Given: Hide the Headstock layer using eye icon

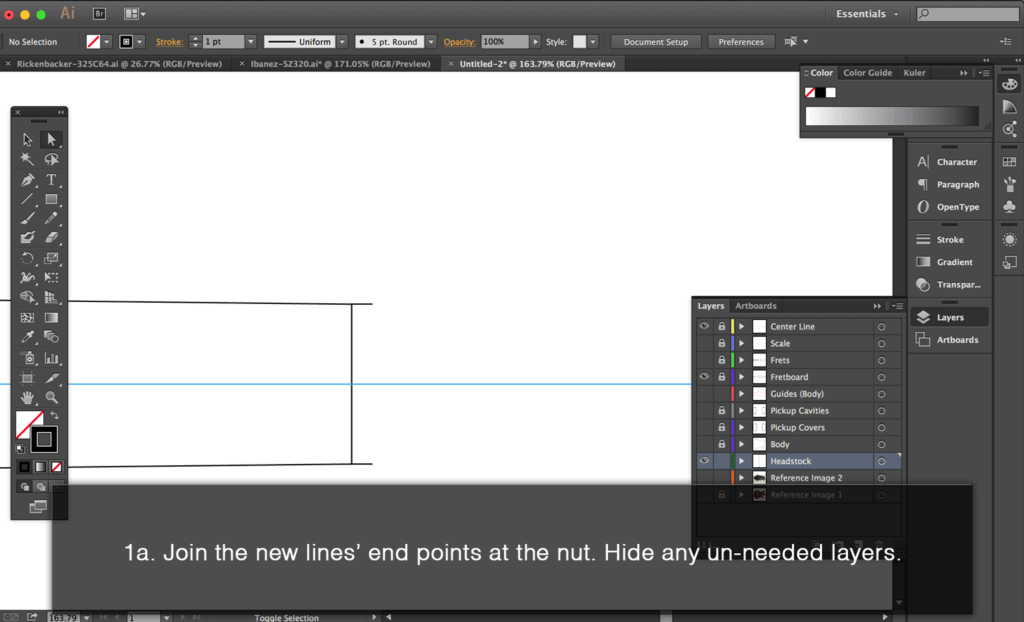Looking at the screenshot, I should (704, 461).
